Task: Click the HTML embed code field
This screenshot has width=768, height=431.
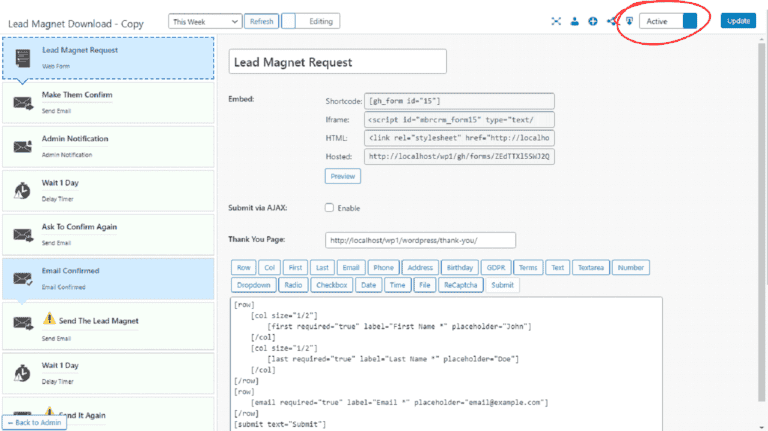Action: click(x=459, y=138)
